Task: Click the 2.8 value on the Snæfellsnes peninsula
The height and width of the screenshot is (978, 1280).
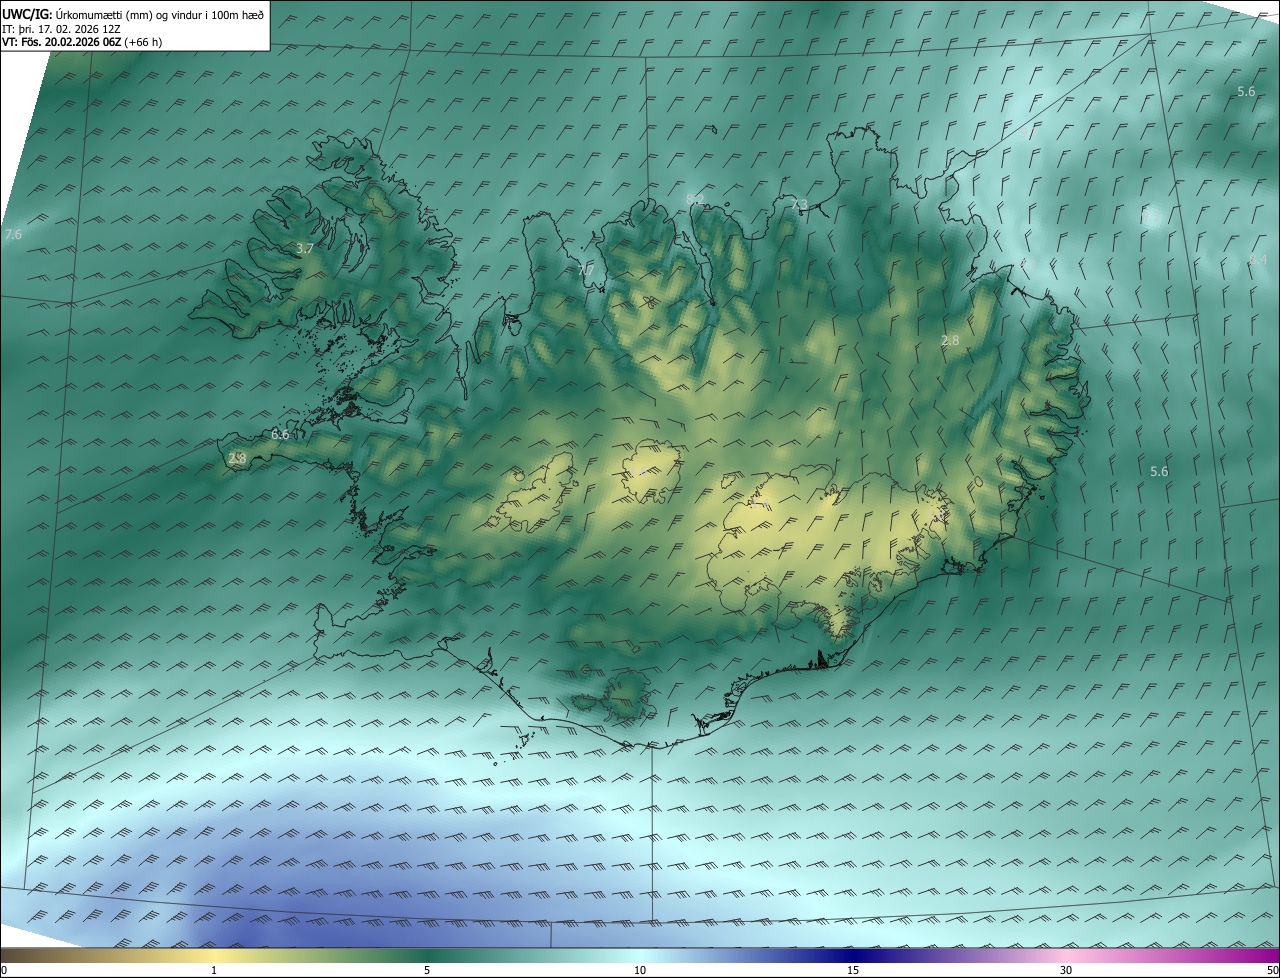Action: 237,459
